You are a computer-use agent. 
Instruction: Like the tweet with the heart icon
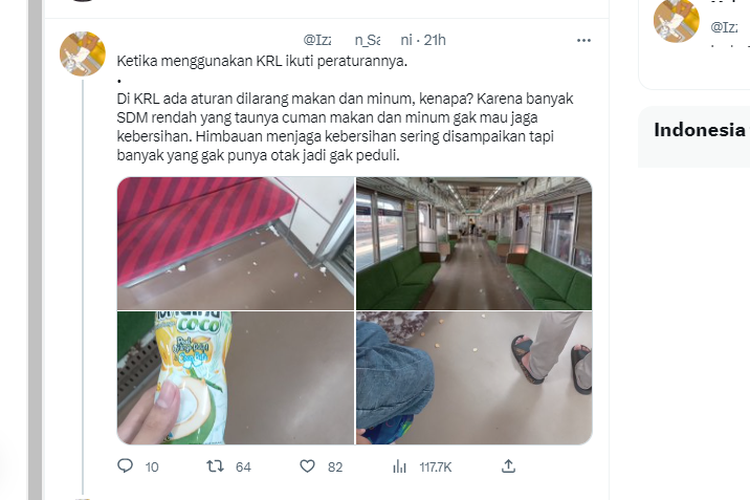coord(307,466)
